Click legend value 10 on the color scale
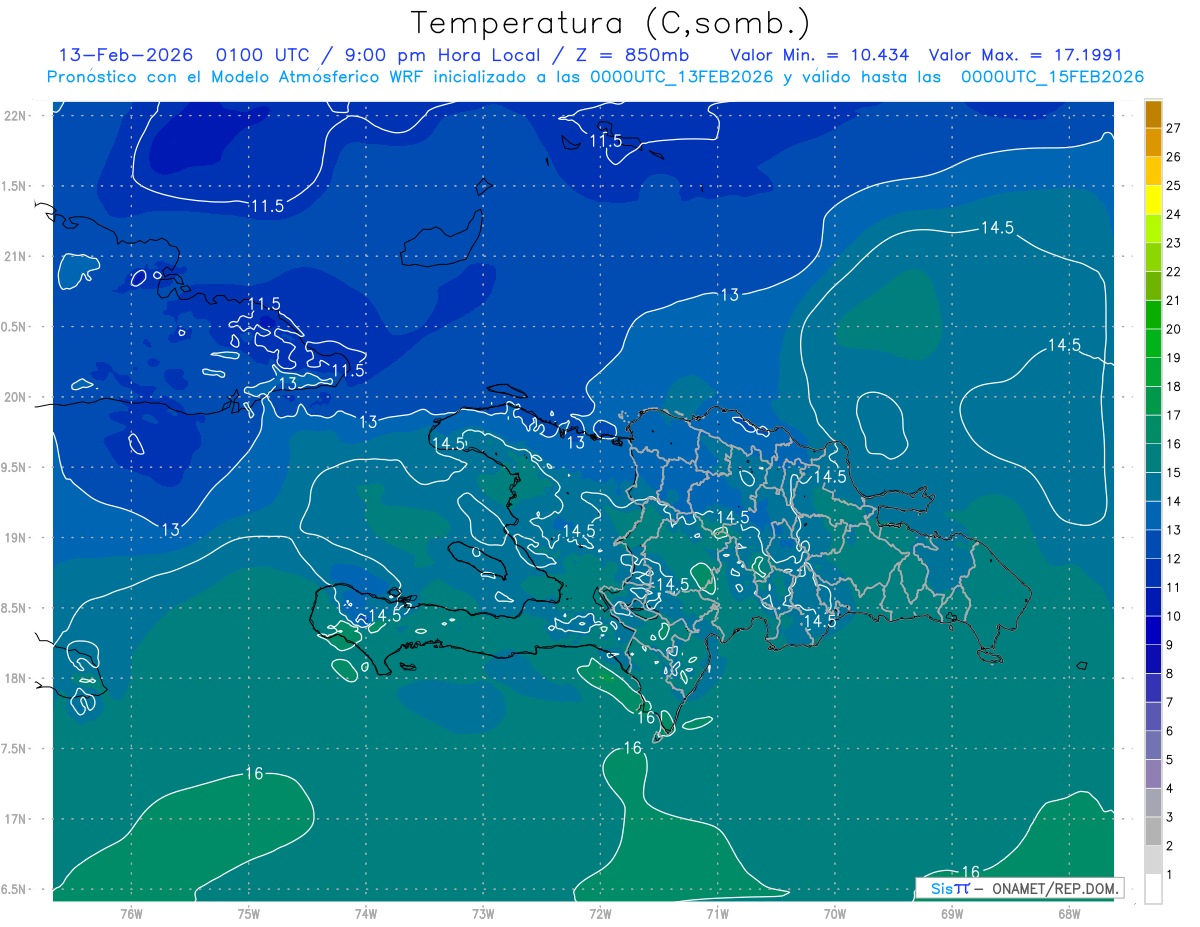 point(1173,616)
